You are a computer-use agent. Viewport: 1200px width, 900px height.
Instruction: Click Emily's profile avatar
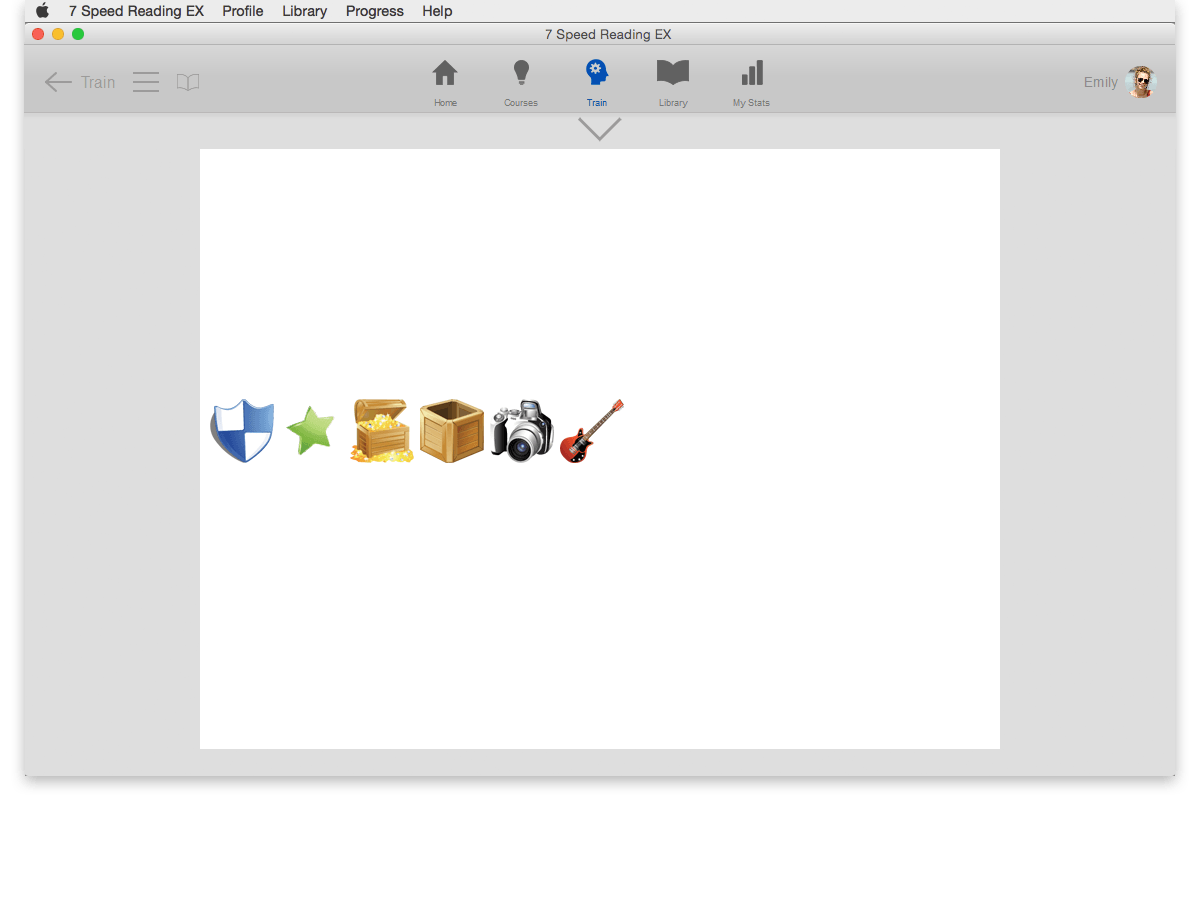coord(1140,82)
